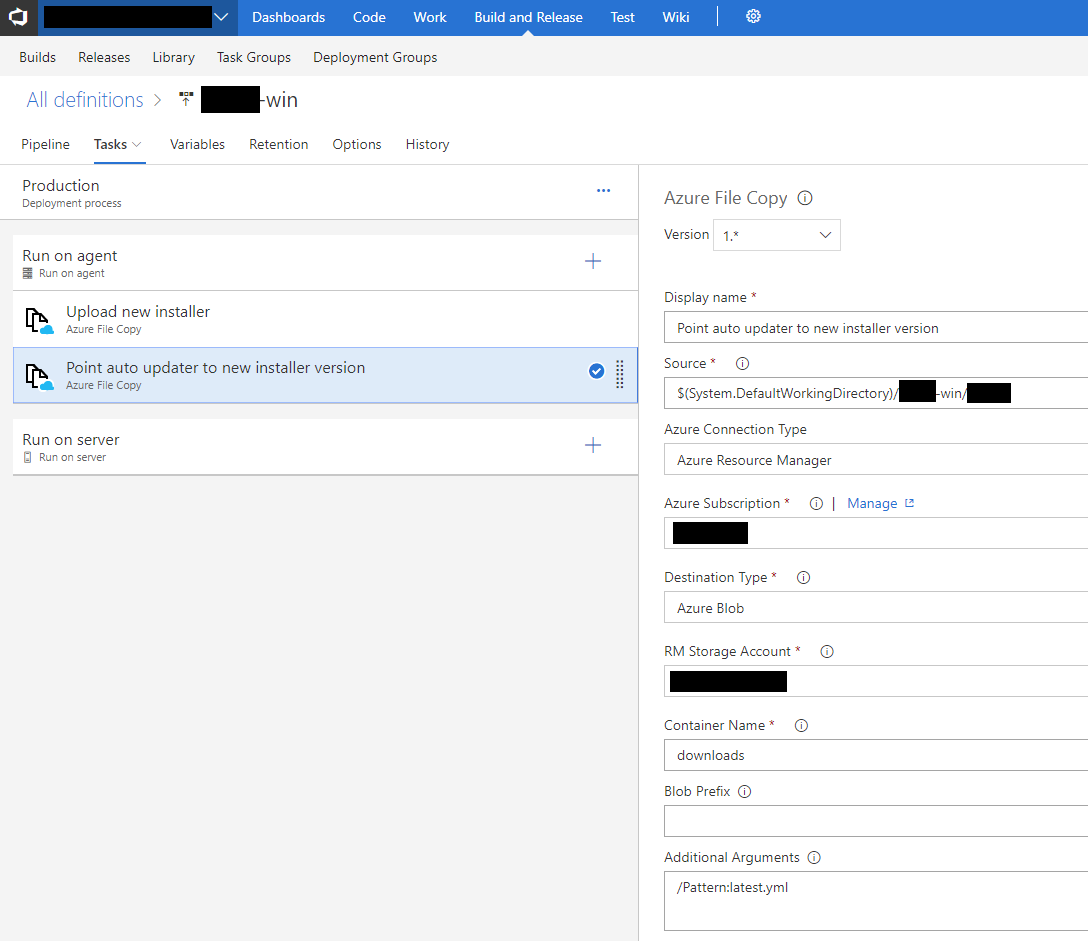Open the settings gear icon in top bar
Viewport: 1088px width, 941px height.
pos(753,17)
